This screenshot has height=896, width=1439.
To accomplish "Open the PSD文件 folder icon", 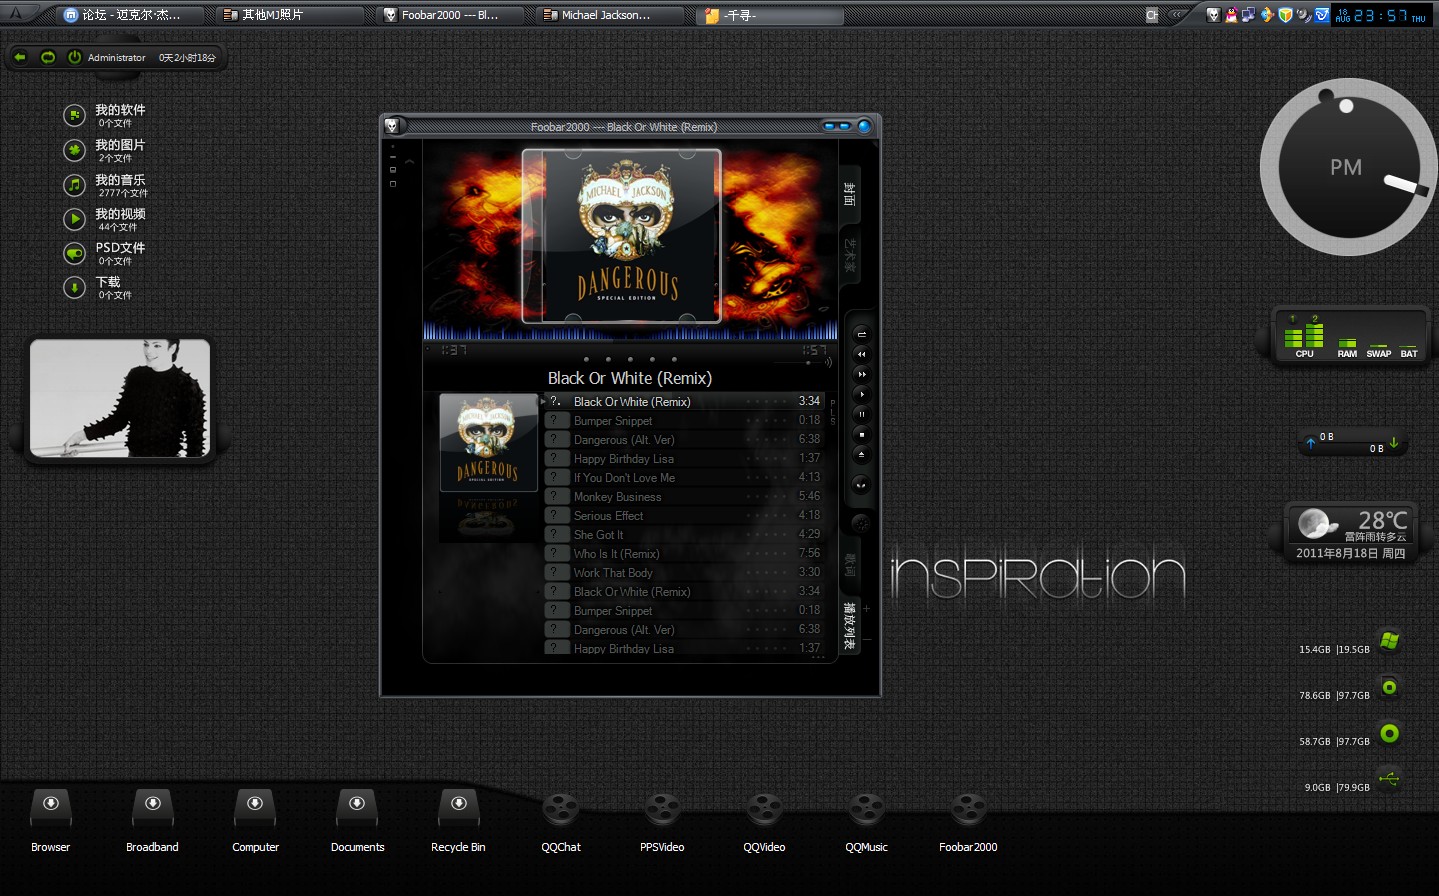I will pos(74,254).
